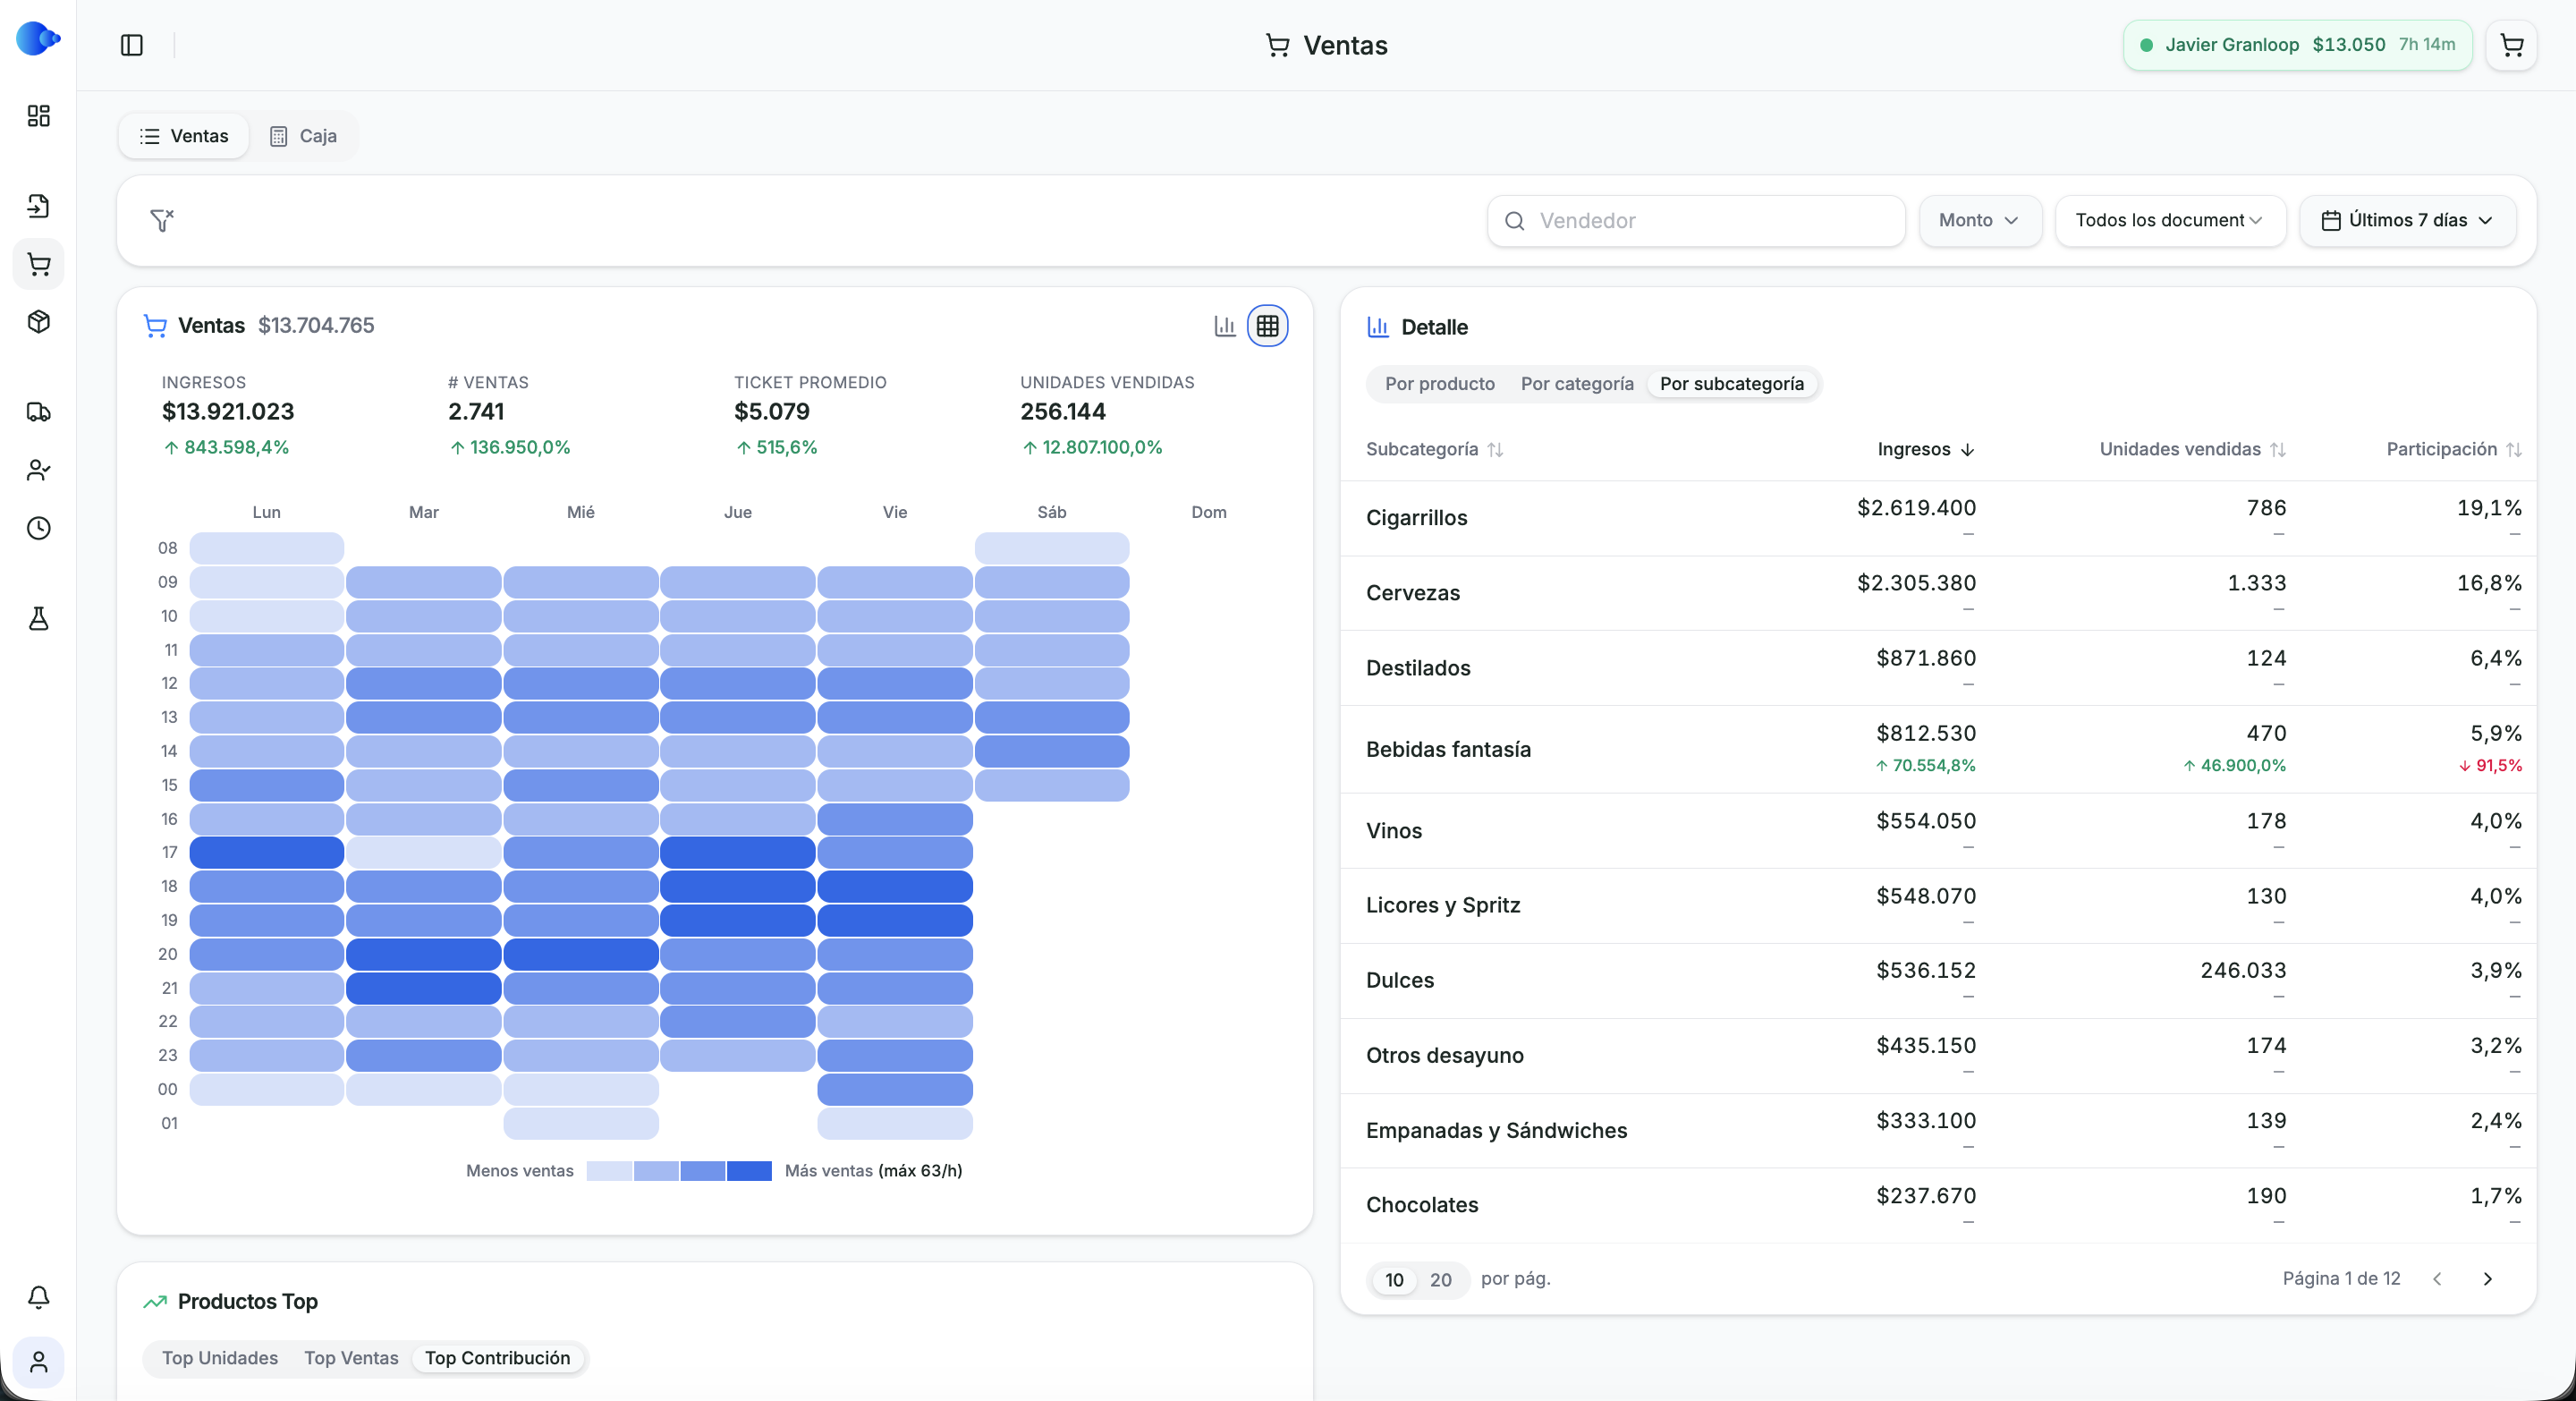Image resolution: width=2576 pixels, height=1401 pixels.
Task: Open the dashboard grid icon in sidebar
Action: 38,116
